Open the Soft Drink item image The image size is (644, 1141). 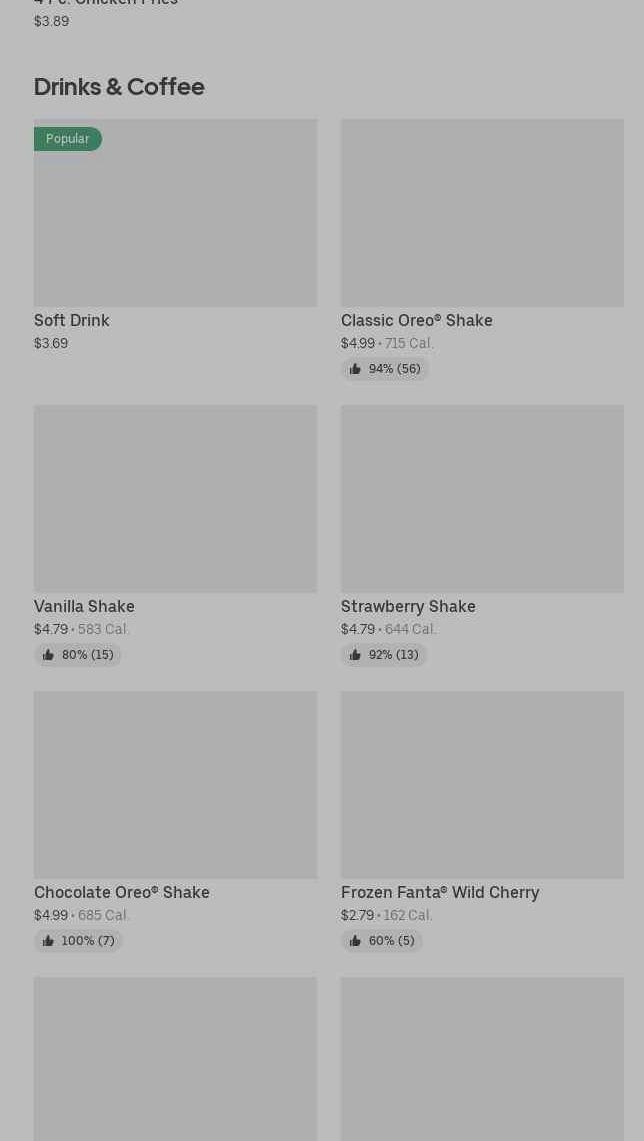(175, 213)
